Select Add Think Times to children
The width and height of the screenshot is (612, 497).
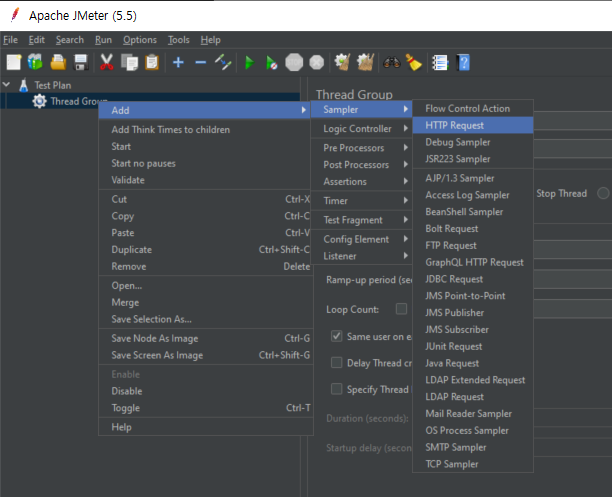click(206, 129)
